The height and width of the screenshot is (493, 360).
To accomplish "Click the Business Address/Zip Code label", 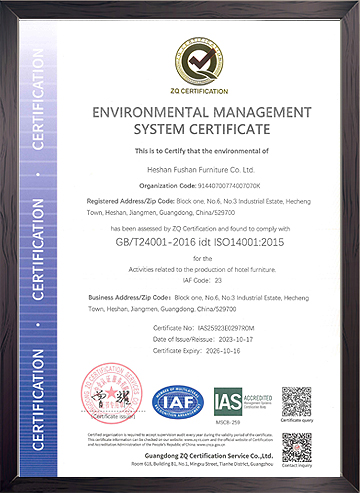I will coord(129,298).
